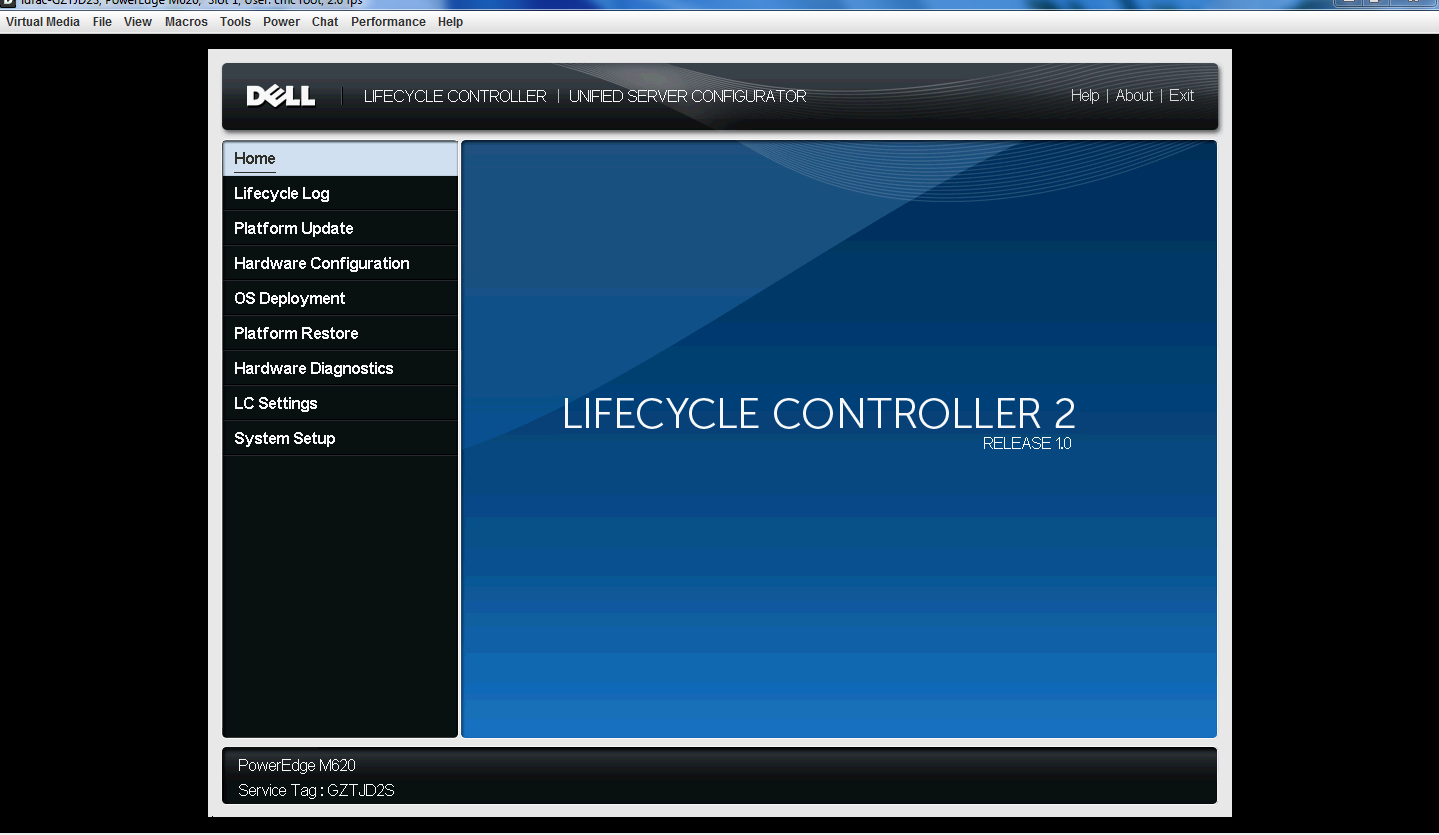Image resolution: width=1439 pixels, height=835 pixels.
Task: Open LC Settings
Action: coord(340,404)
